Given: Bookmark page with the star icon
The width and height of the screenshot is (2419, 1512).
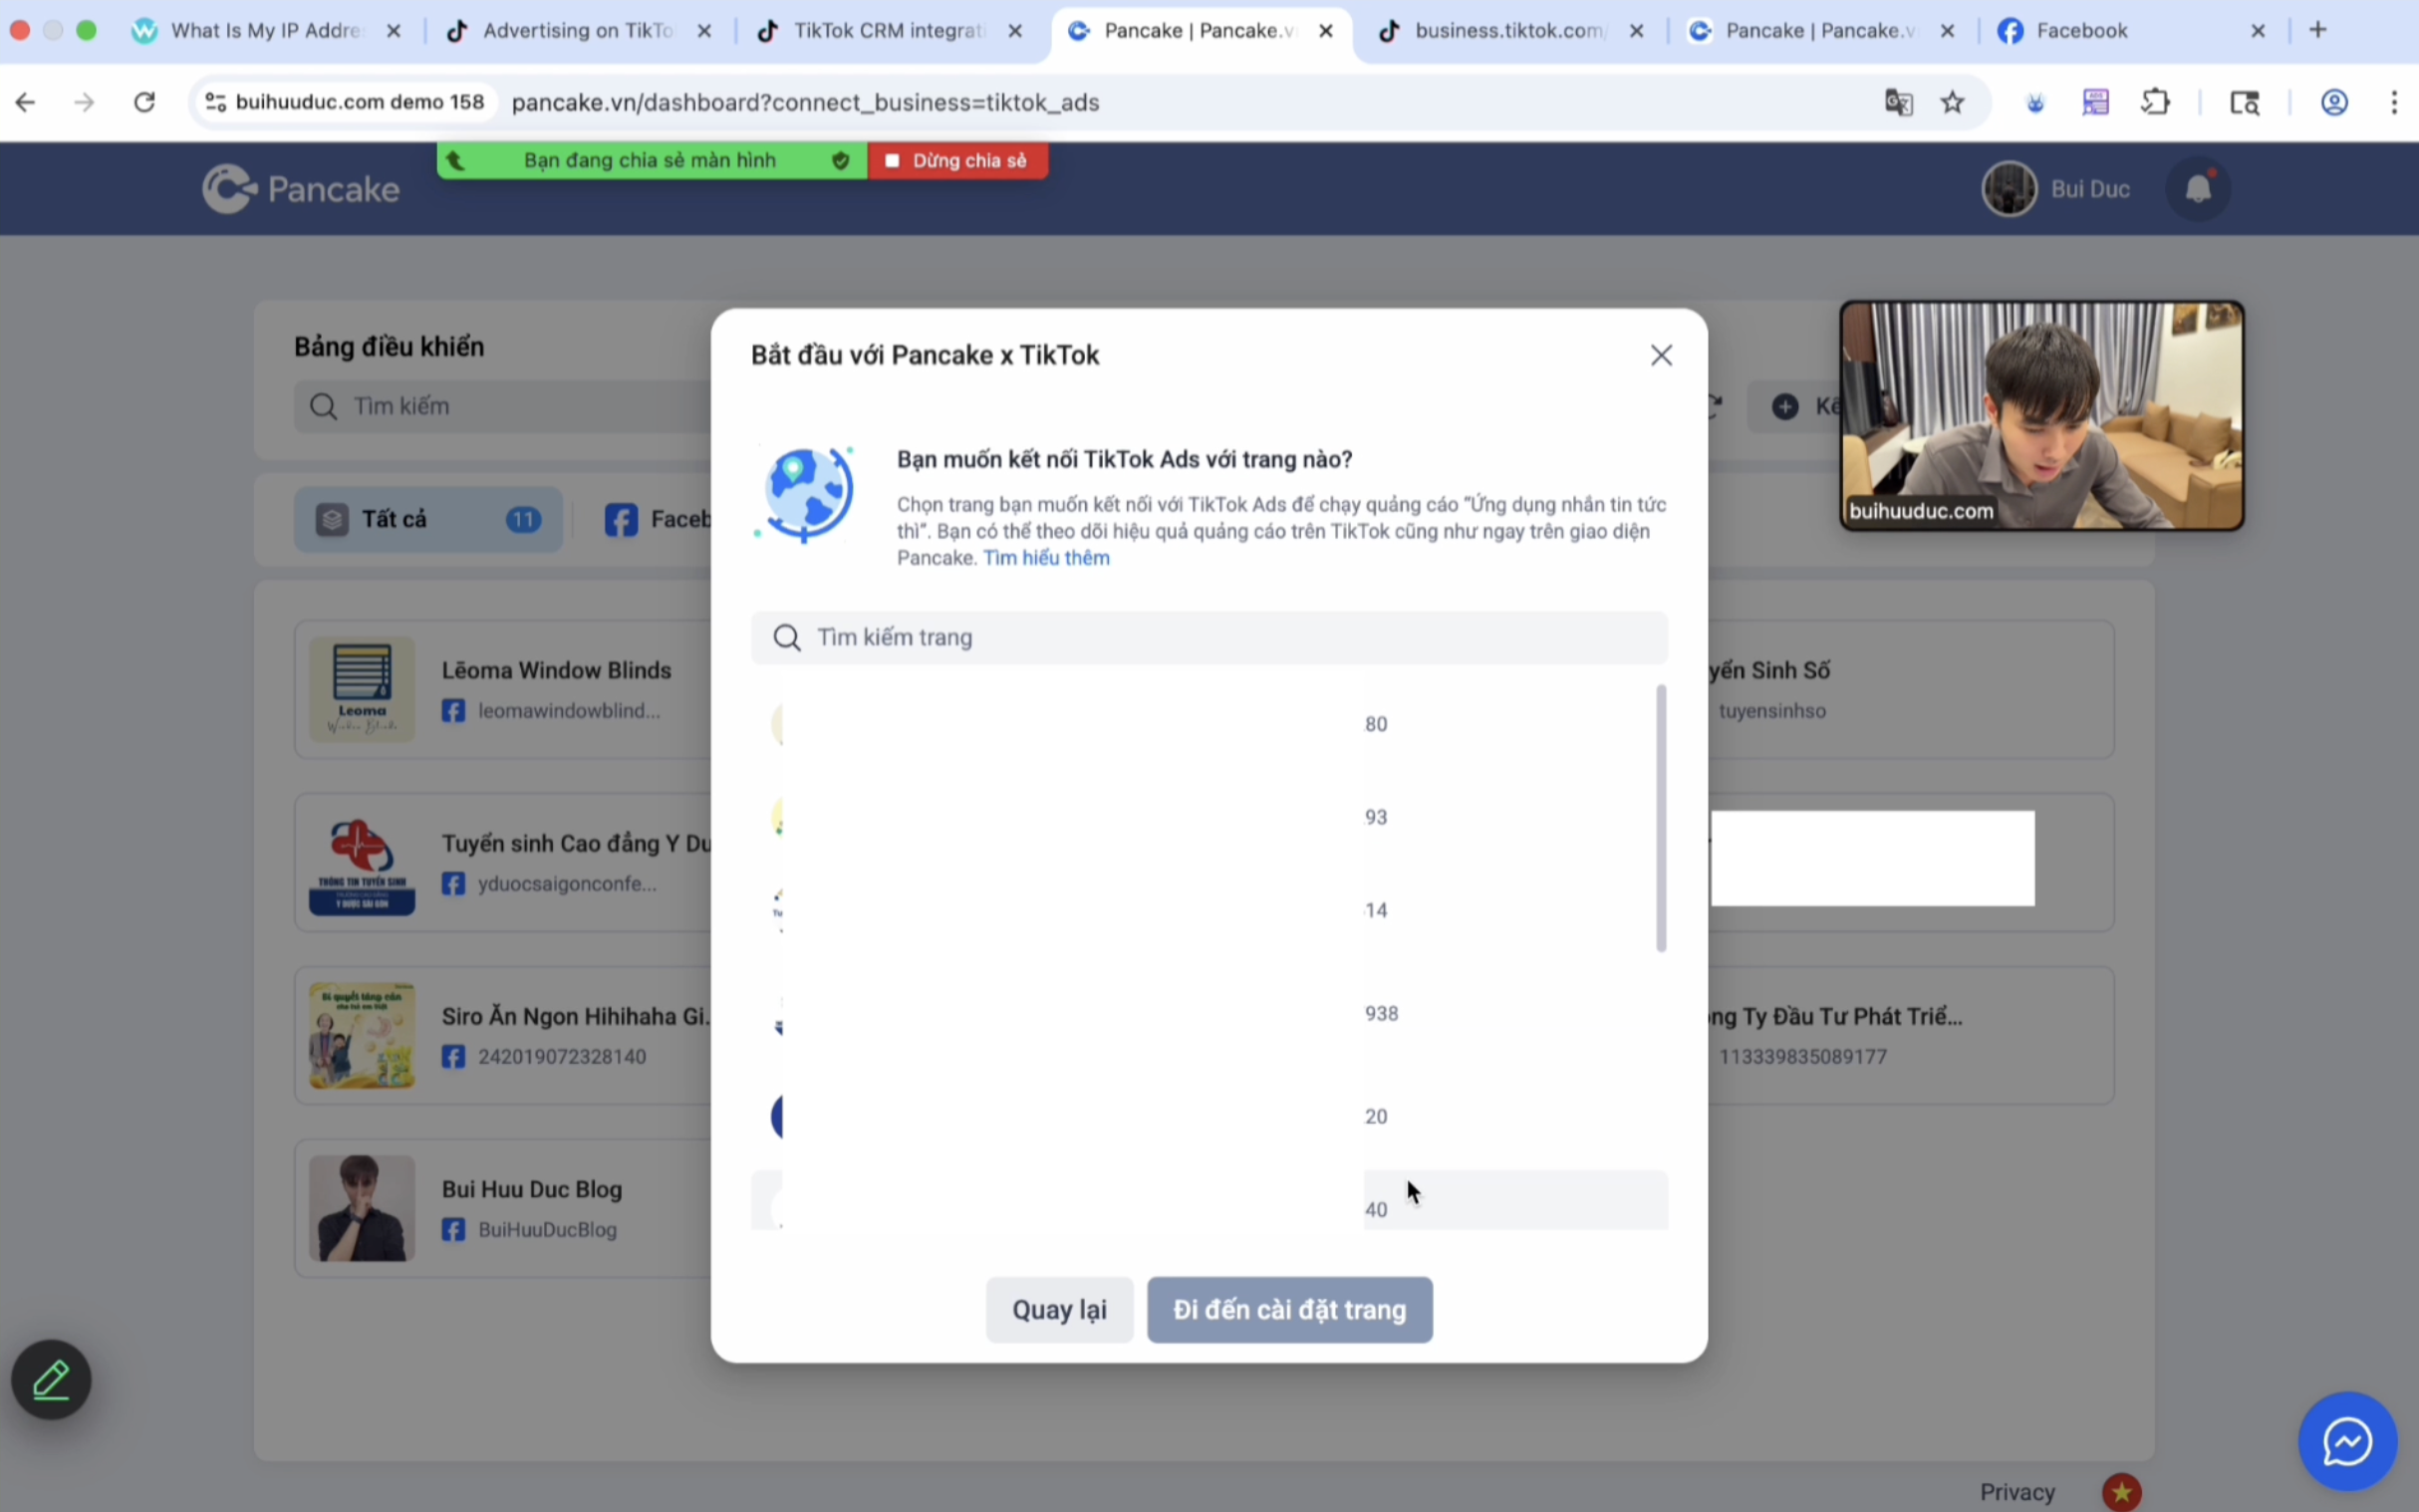Looking at the screenshot, I should point(1952,102).
